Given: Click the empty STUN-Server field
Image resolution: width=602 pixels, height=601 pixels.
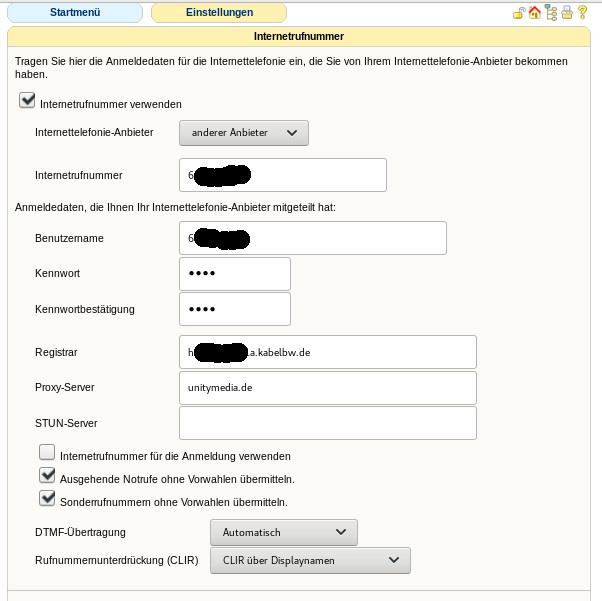Looking at the screenshot, I should coord(327,423).
